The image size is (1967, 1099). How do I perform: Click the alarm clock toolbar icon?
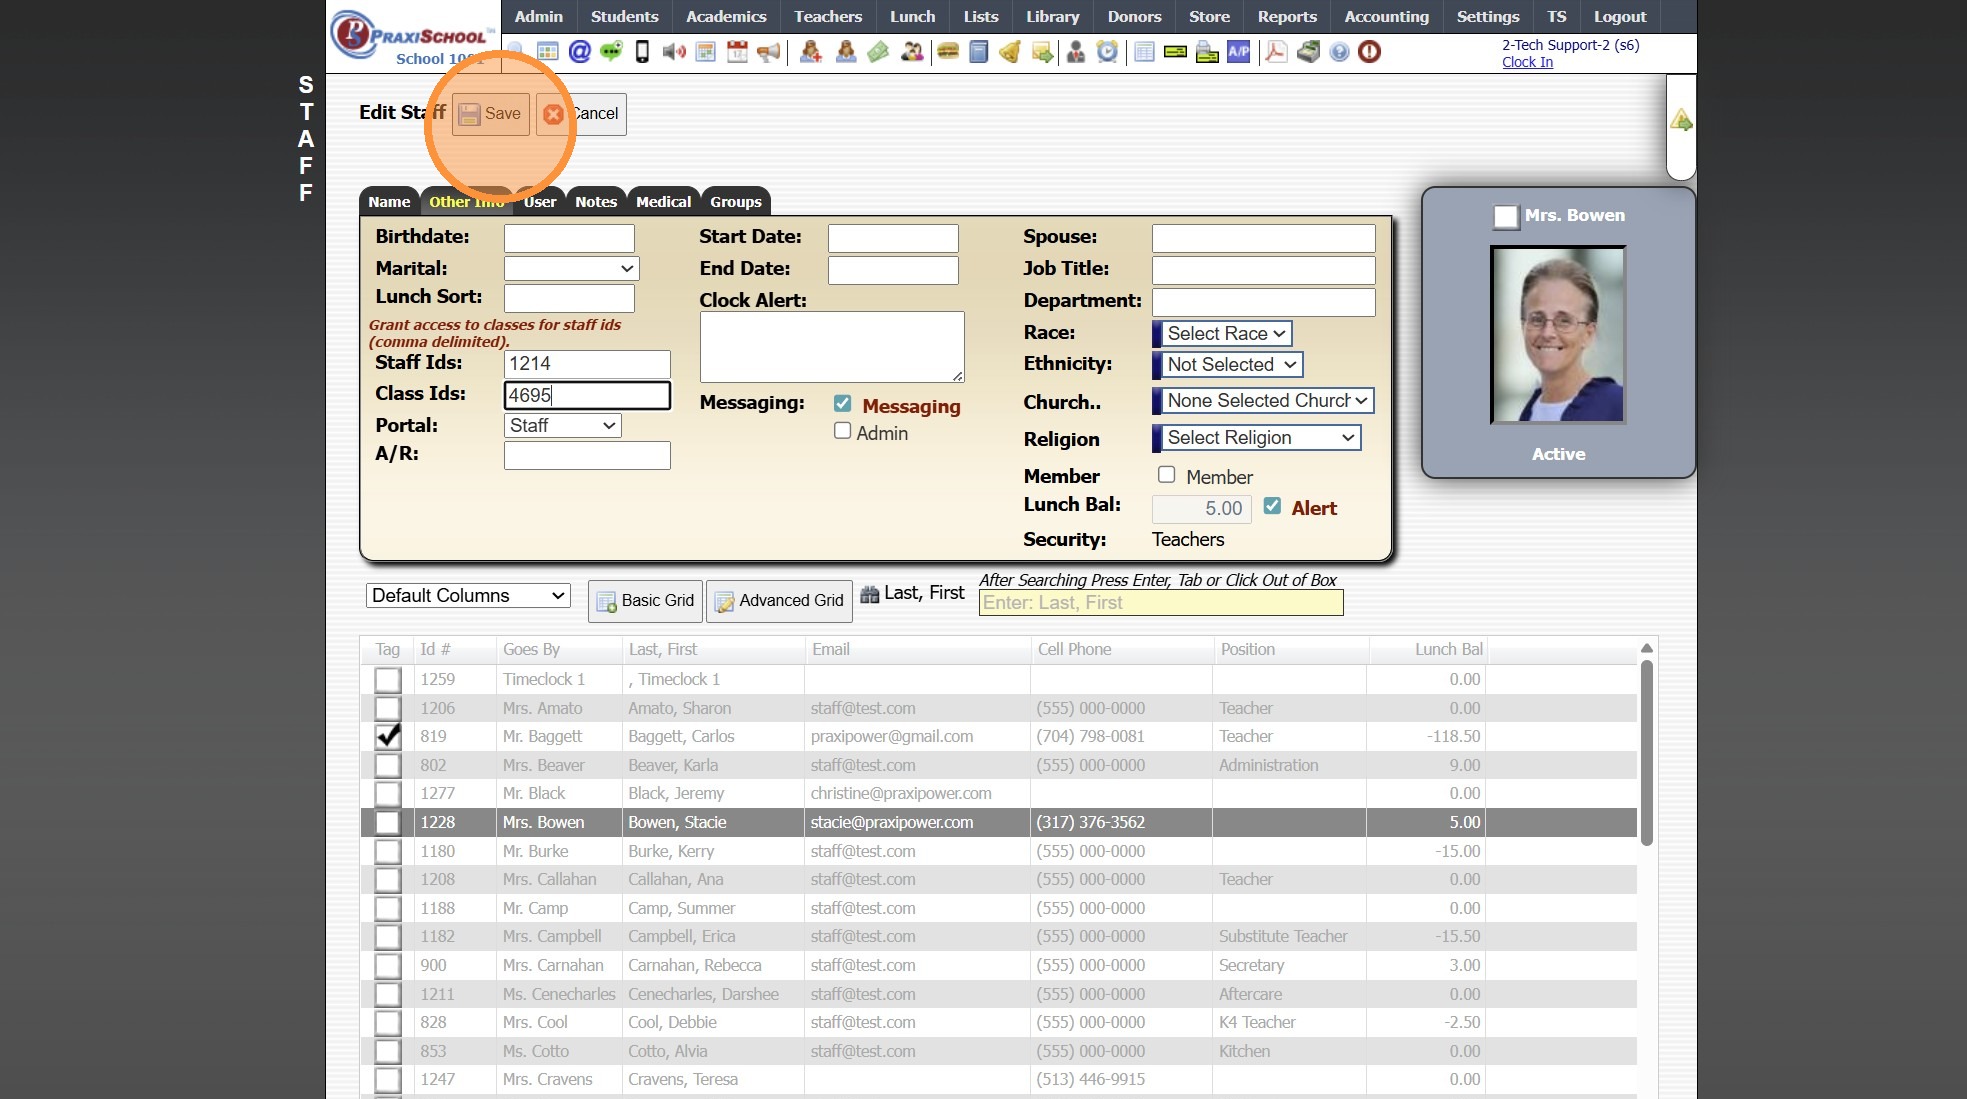tap(1107, 52)
